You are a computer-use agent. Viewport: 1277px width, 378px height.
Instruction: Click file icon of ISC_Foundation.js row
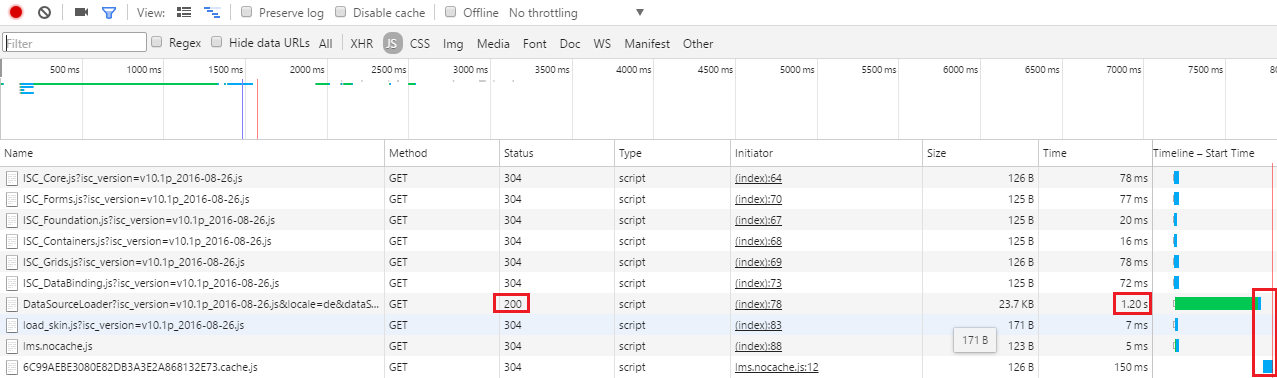point(12,219)
